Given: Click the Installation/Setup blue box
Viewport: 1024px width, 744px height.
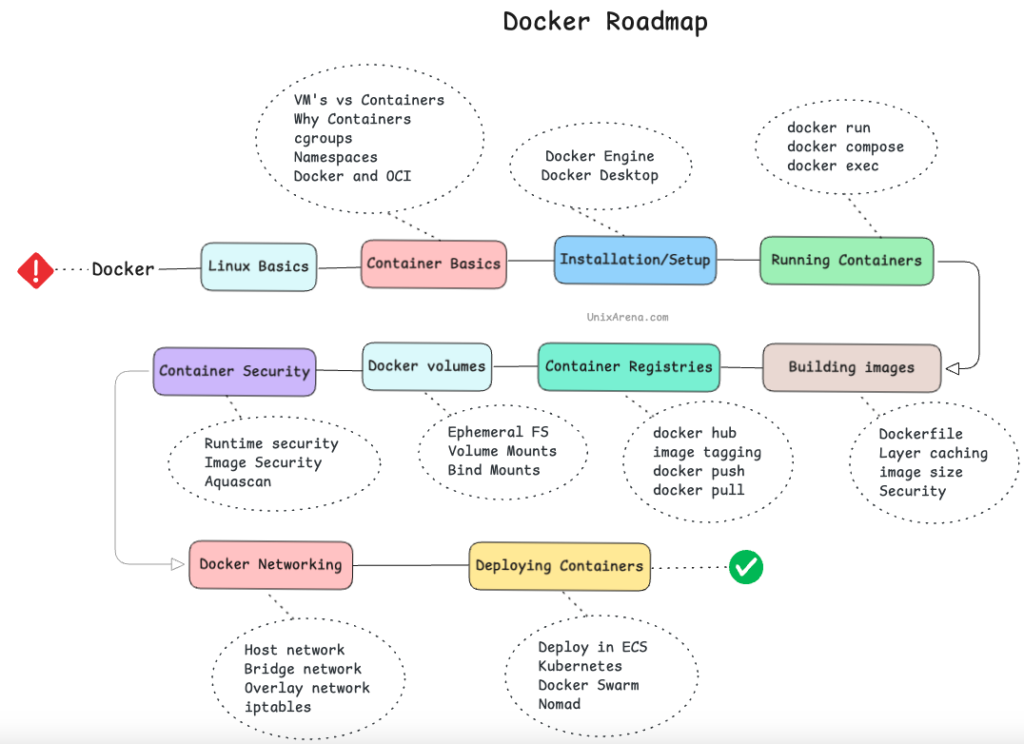Looking at the screenshot, I should pyautogui.click(x=635, y=260).
